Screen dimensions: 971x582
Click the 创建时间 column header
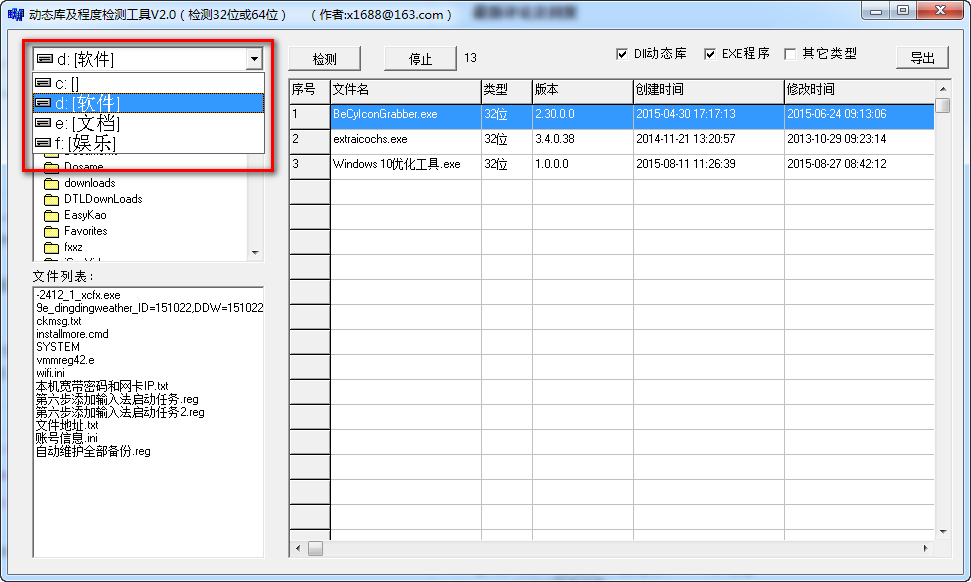[x=708, y=90]
